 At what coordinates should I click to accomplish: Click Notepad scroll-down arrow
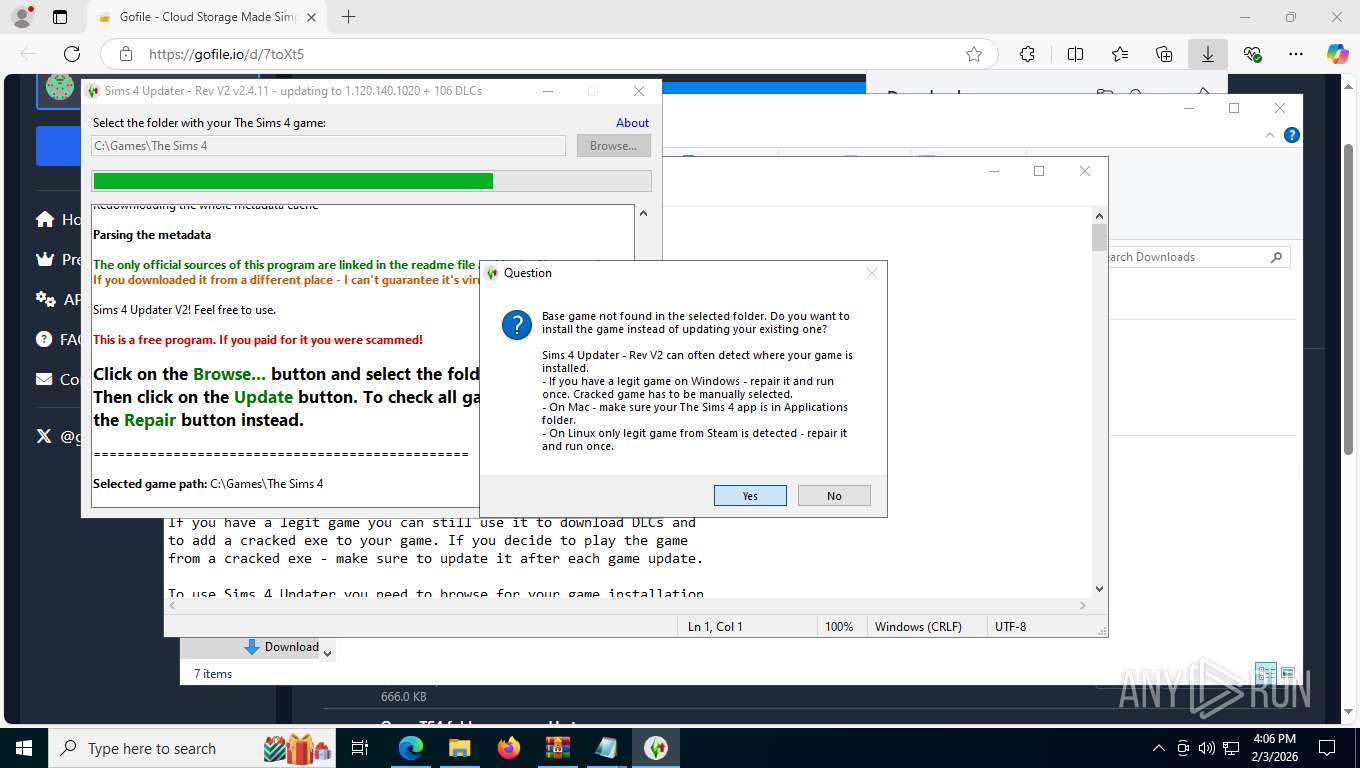[1100, 589]
